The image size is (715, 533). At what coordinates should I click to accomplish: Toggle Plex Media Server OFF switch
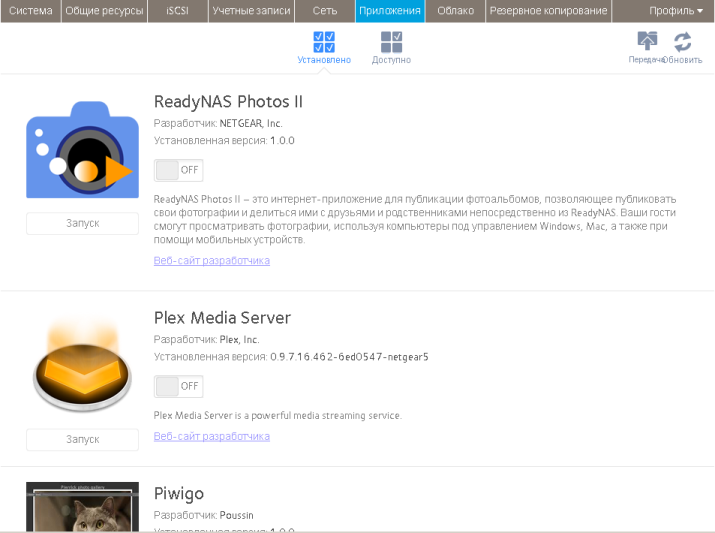coord(178,386)
